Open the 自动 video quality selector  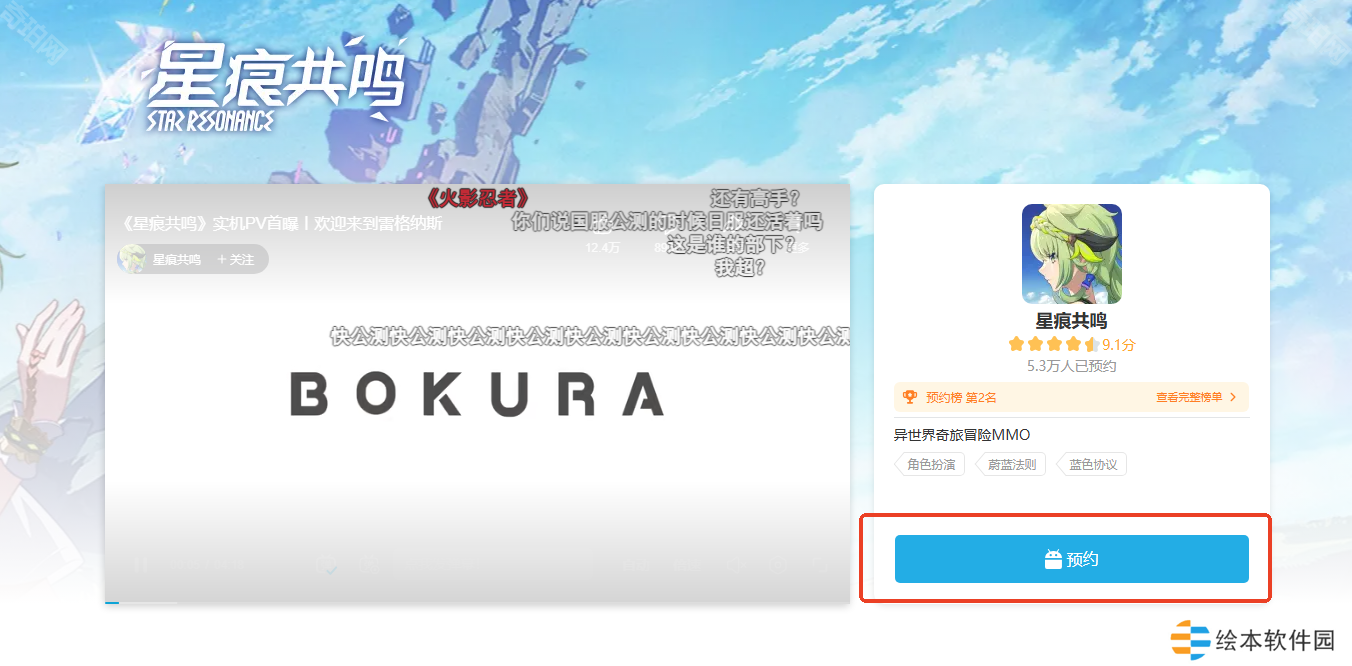(636, 565)
